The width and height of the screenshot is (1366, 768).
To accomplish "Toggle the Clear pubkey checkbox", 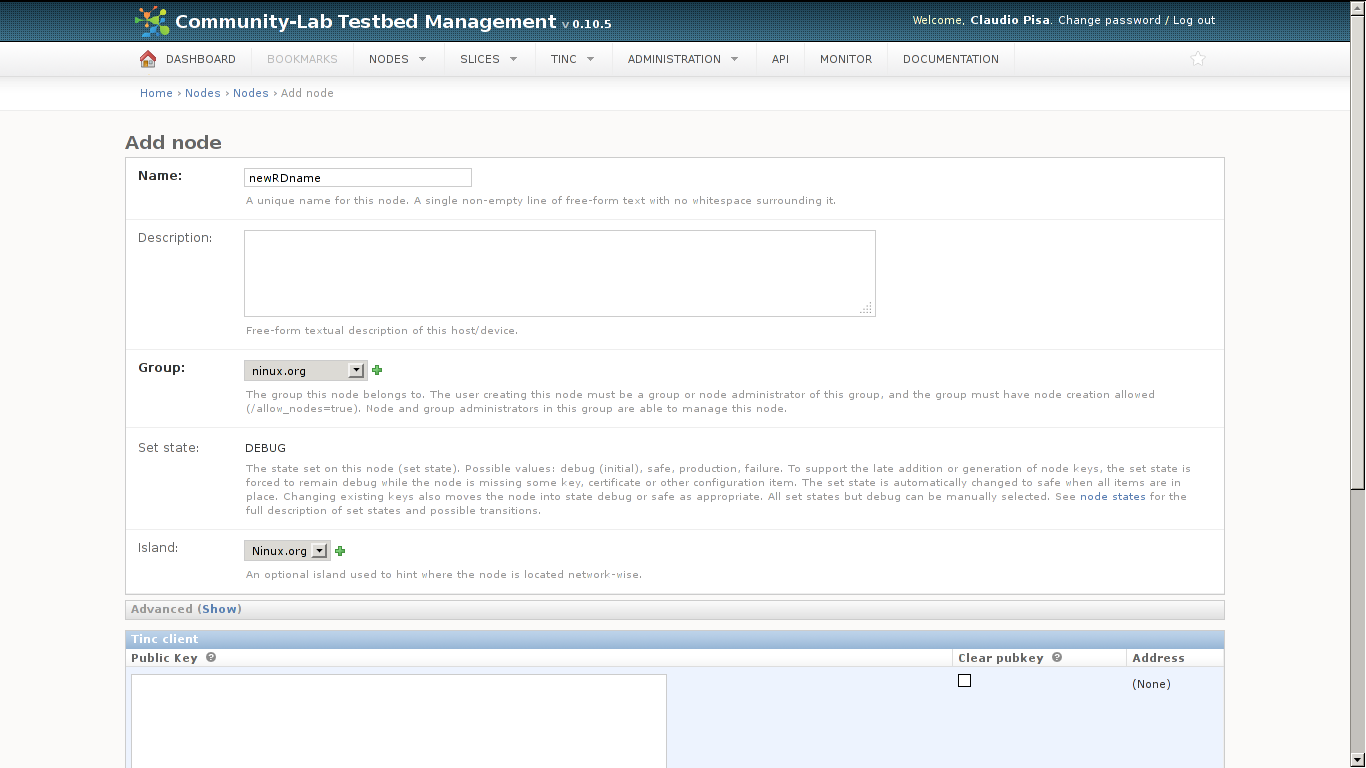I will click(964, 681).
